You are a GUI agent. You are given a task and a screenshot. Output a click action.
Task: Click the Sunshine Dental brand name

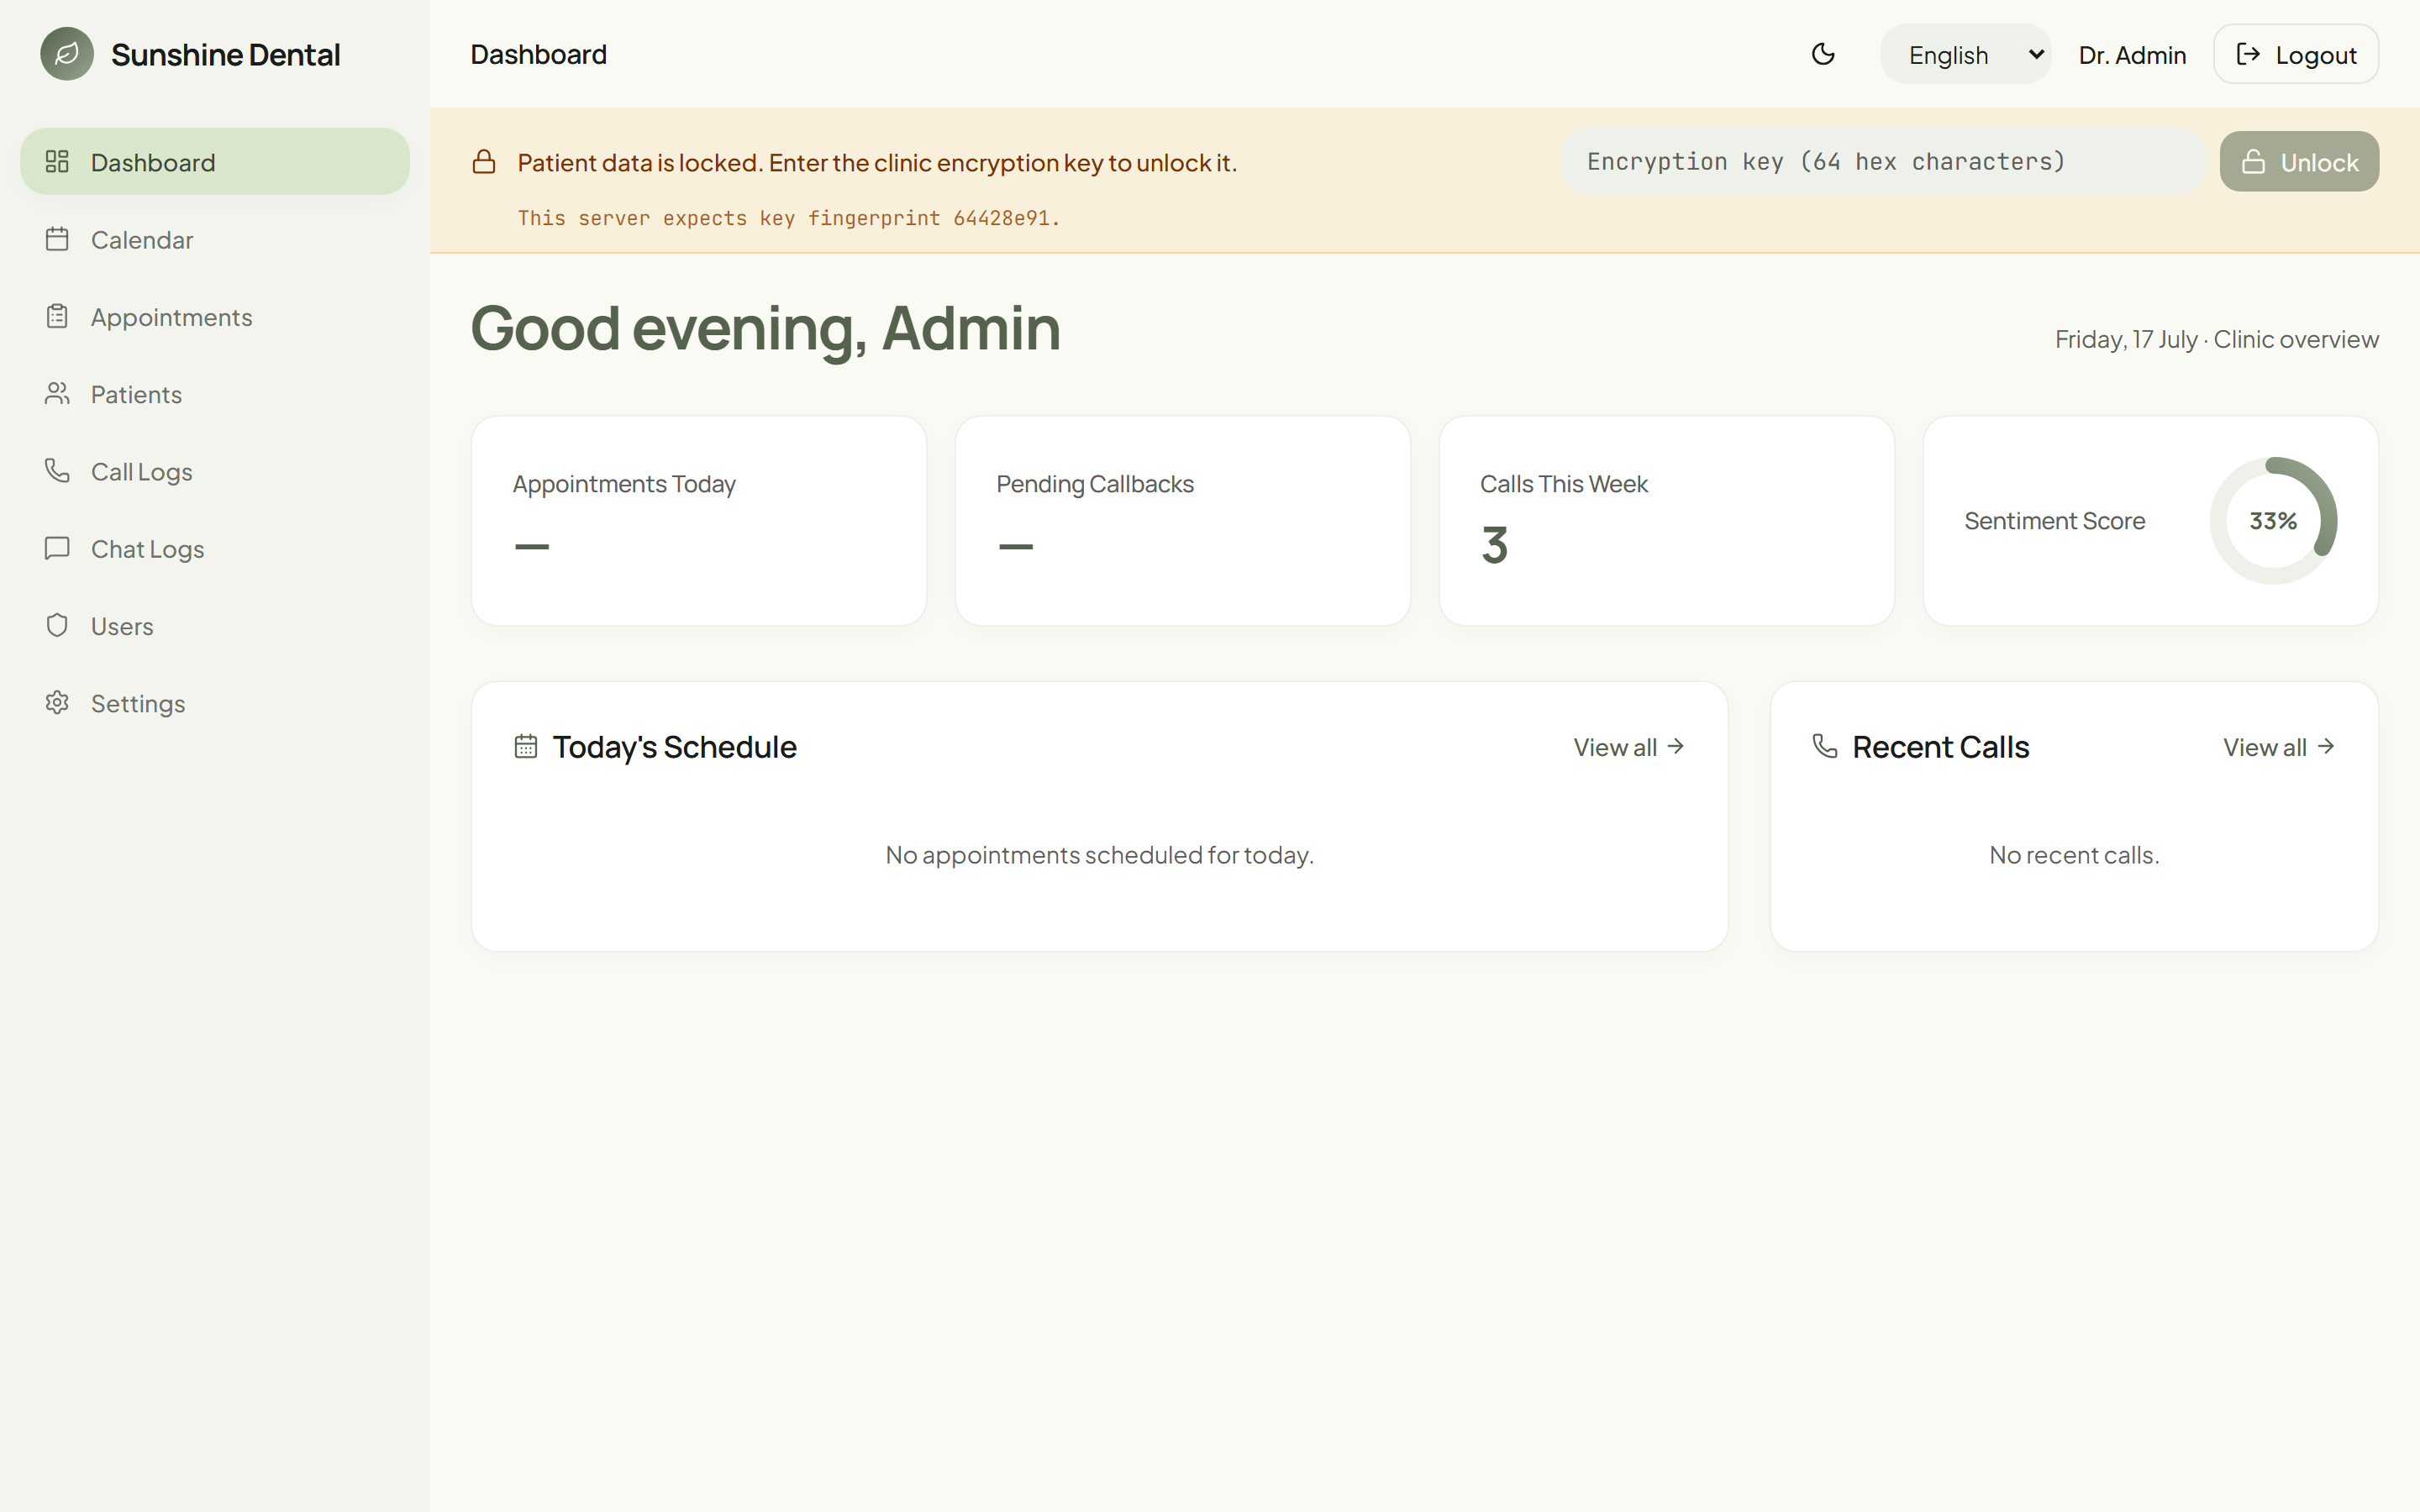[x=225, y=55]
